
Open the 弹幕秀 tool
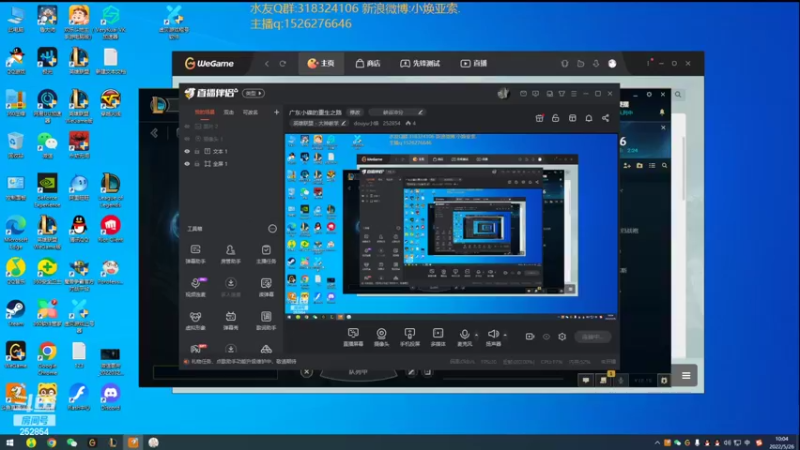pyautogui.click(x=231, y=320)
